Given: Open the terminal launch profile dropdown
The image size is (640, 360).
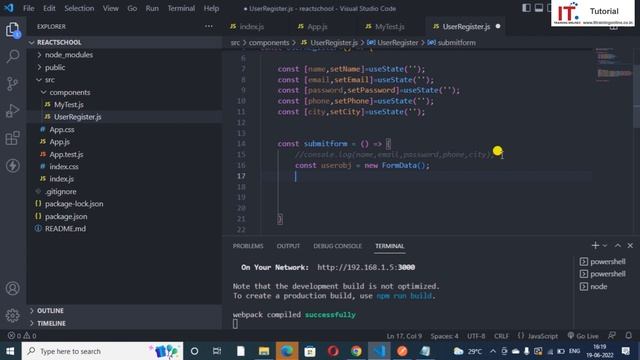Looking at the screenshot, I should [x=605, y=245].
